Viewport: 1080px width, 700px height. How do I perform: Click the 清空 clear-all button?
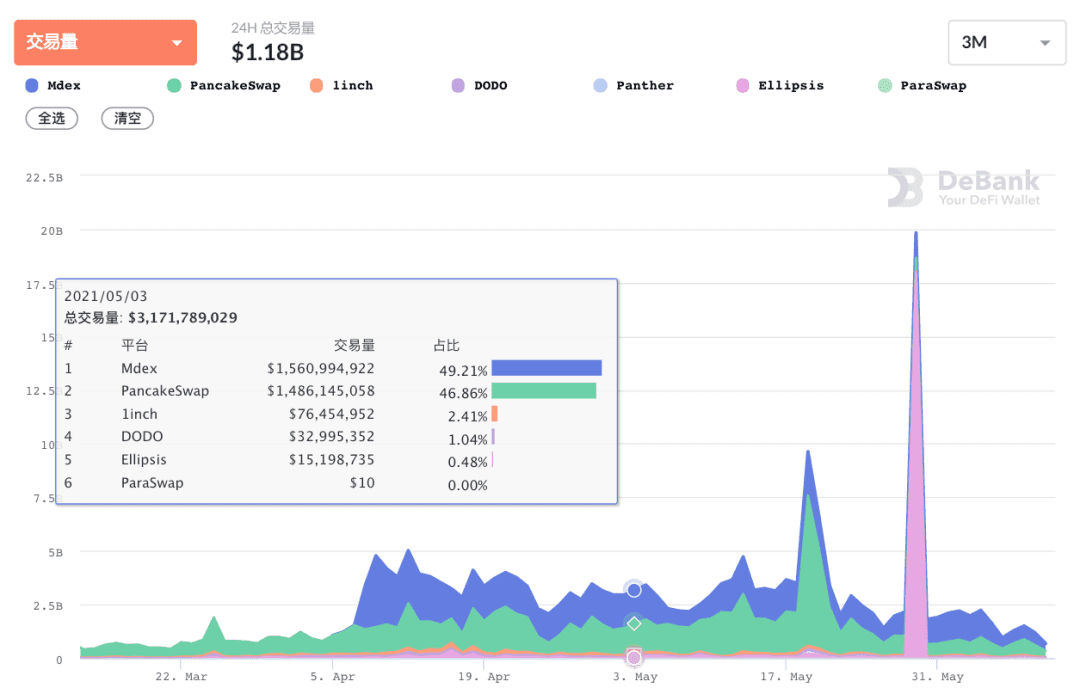point(127,119)
